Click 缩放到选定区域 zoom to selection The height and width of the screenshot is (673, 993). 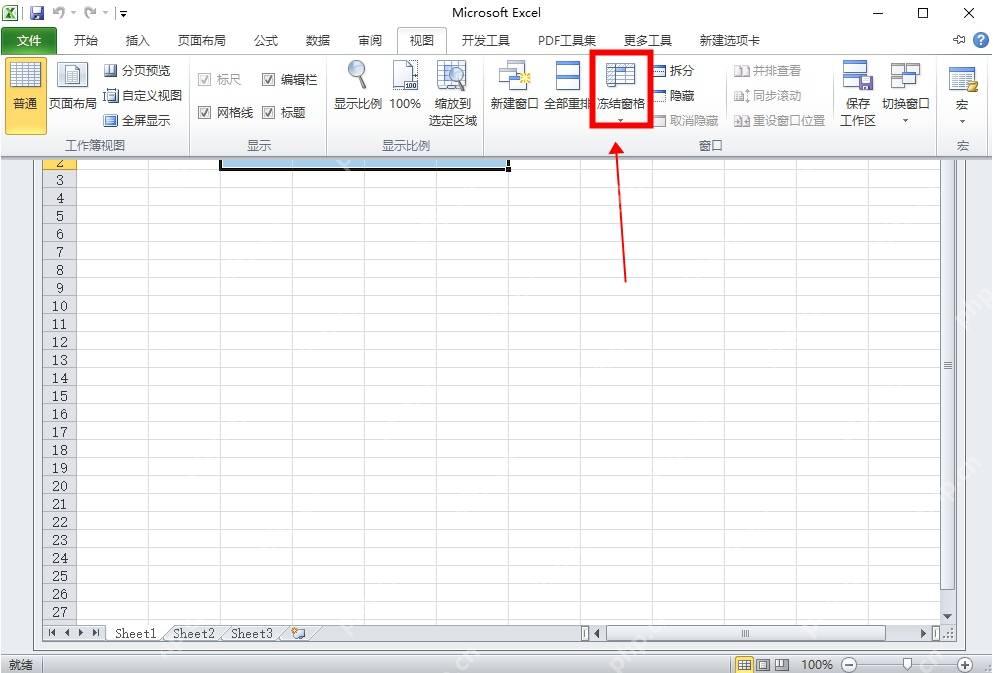tap(452, 94)
